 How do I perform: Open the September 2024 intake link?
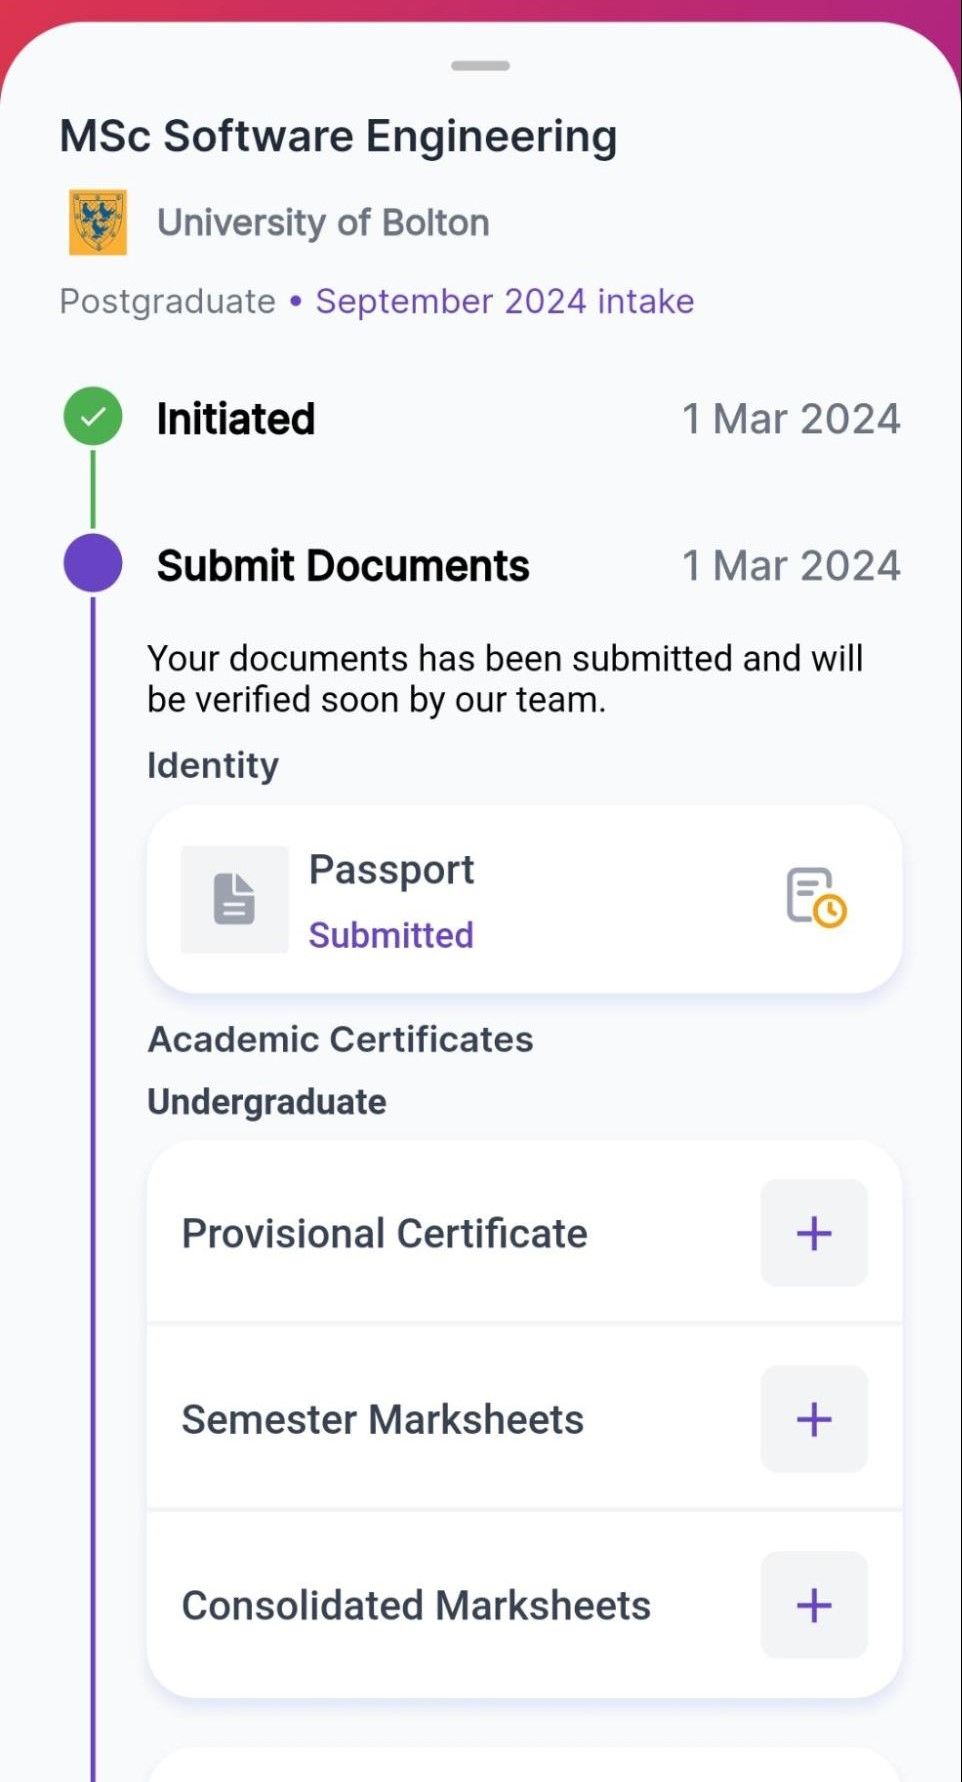[505, 301]
